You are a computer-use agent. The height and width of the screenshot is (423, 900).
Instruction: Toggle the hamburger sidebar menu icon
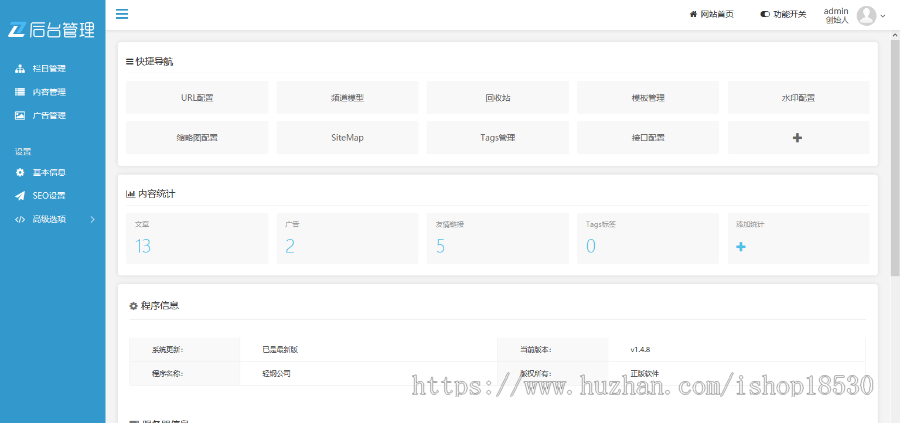(x=122, y=14)
